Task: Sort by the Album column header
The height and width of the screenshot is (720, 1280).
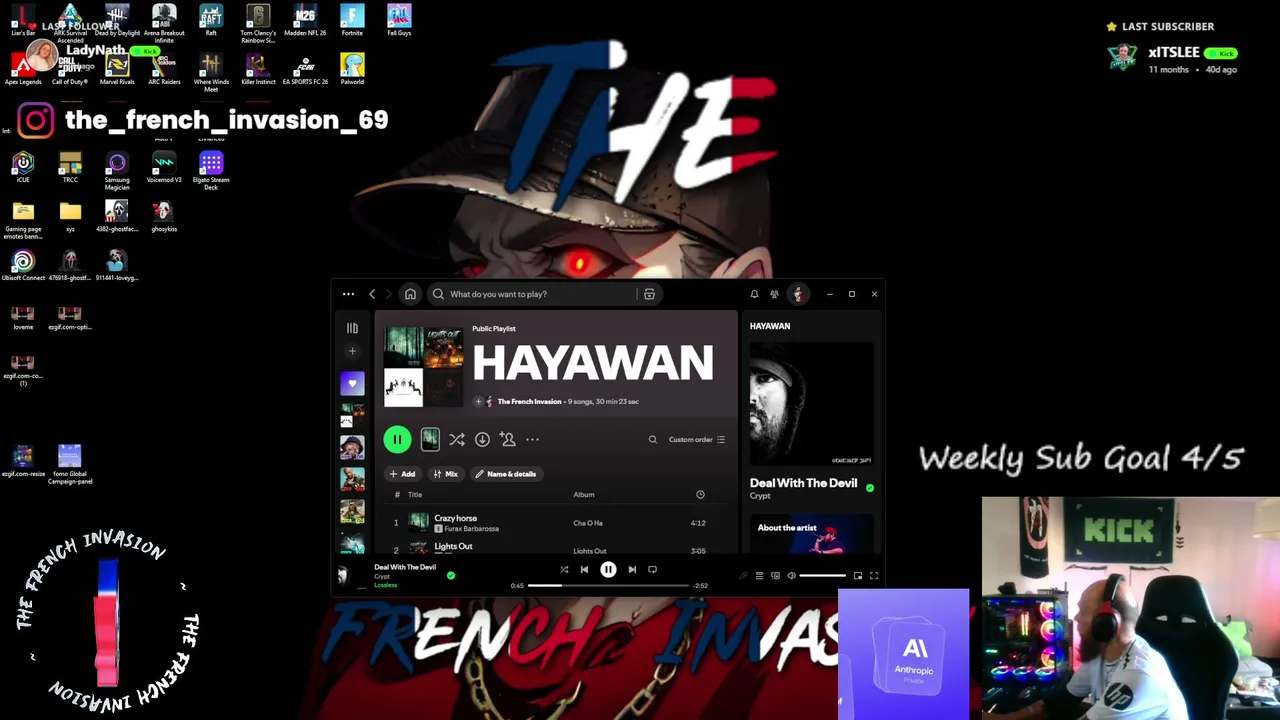Action: (584, 494)
